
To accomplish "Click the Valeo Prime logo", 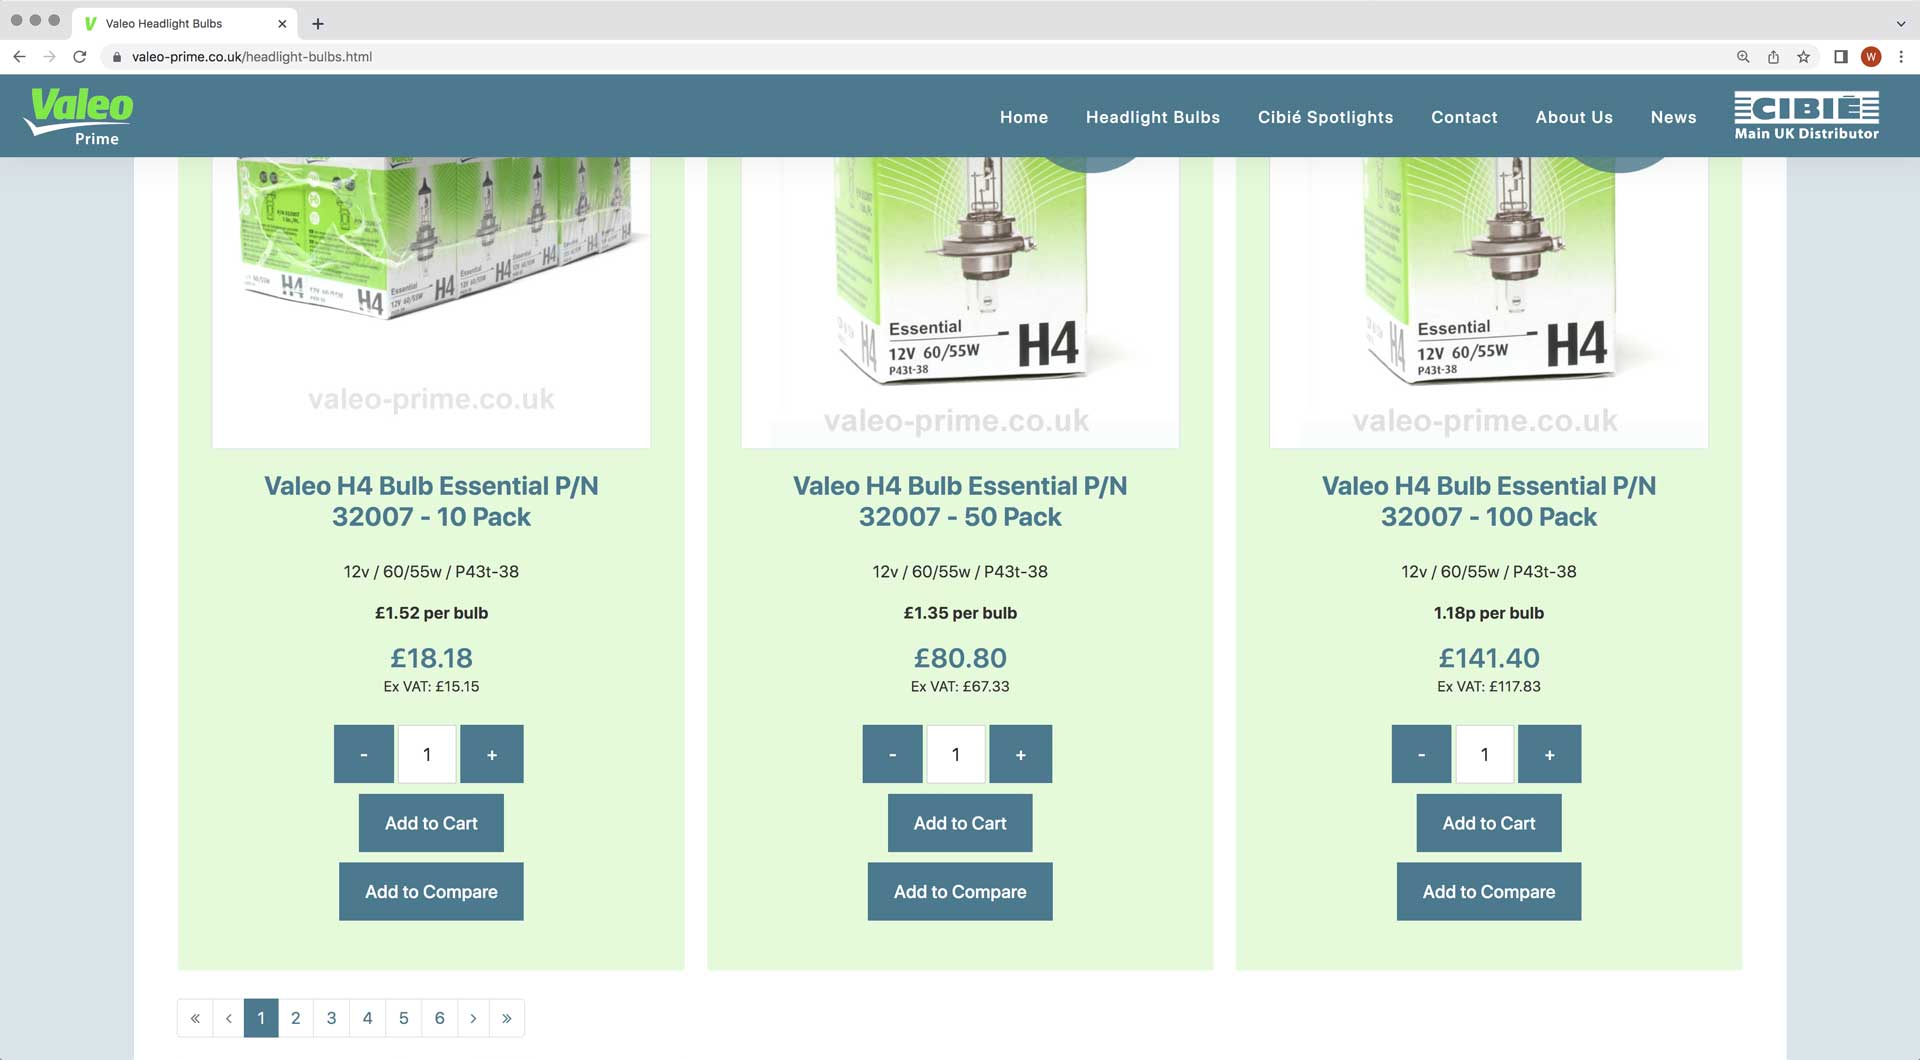I will click(x=79, y=116).
